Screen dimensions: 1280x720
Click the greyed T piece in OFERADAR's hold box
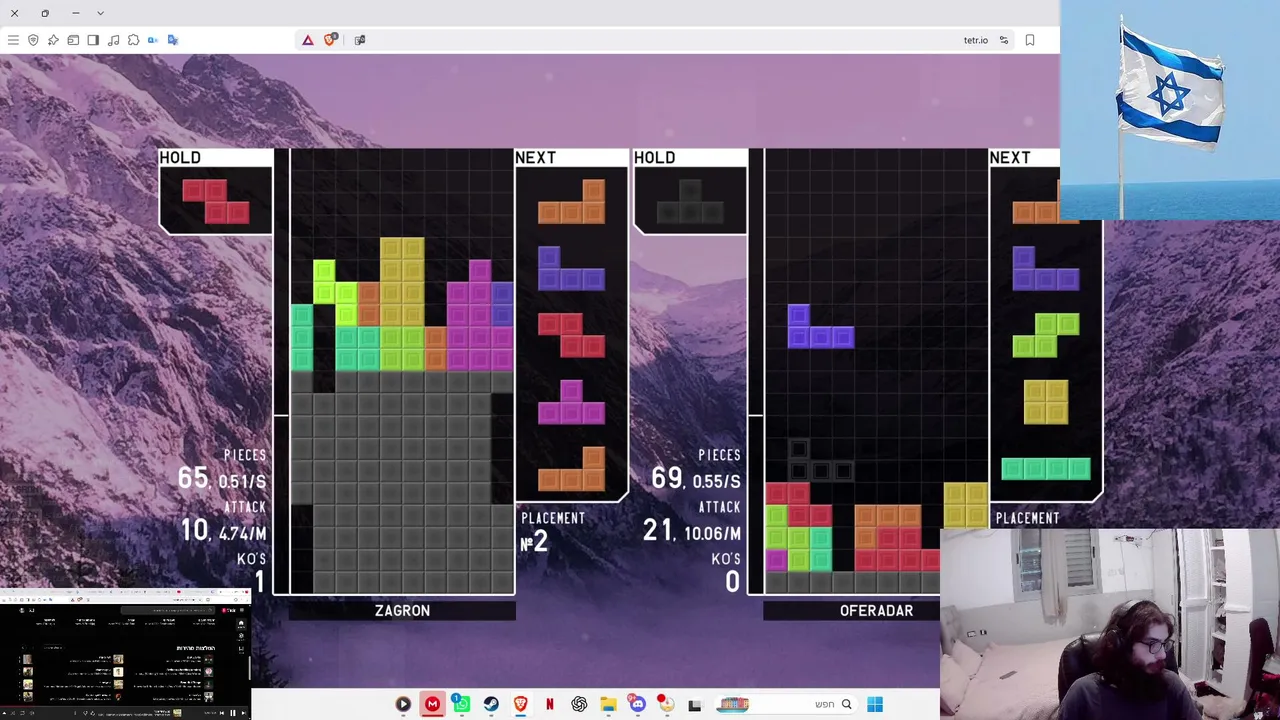(690, 201)
